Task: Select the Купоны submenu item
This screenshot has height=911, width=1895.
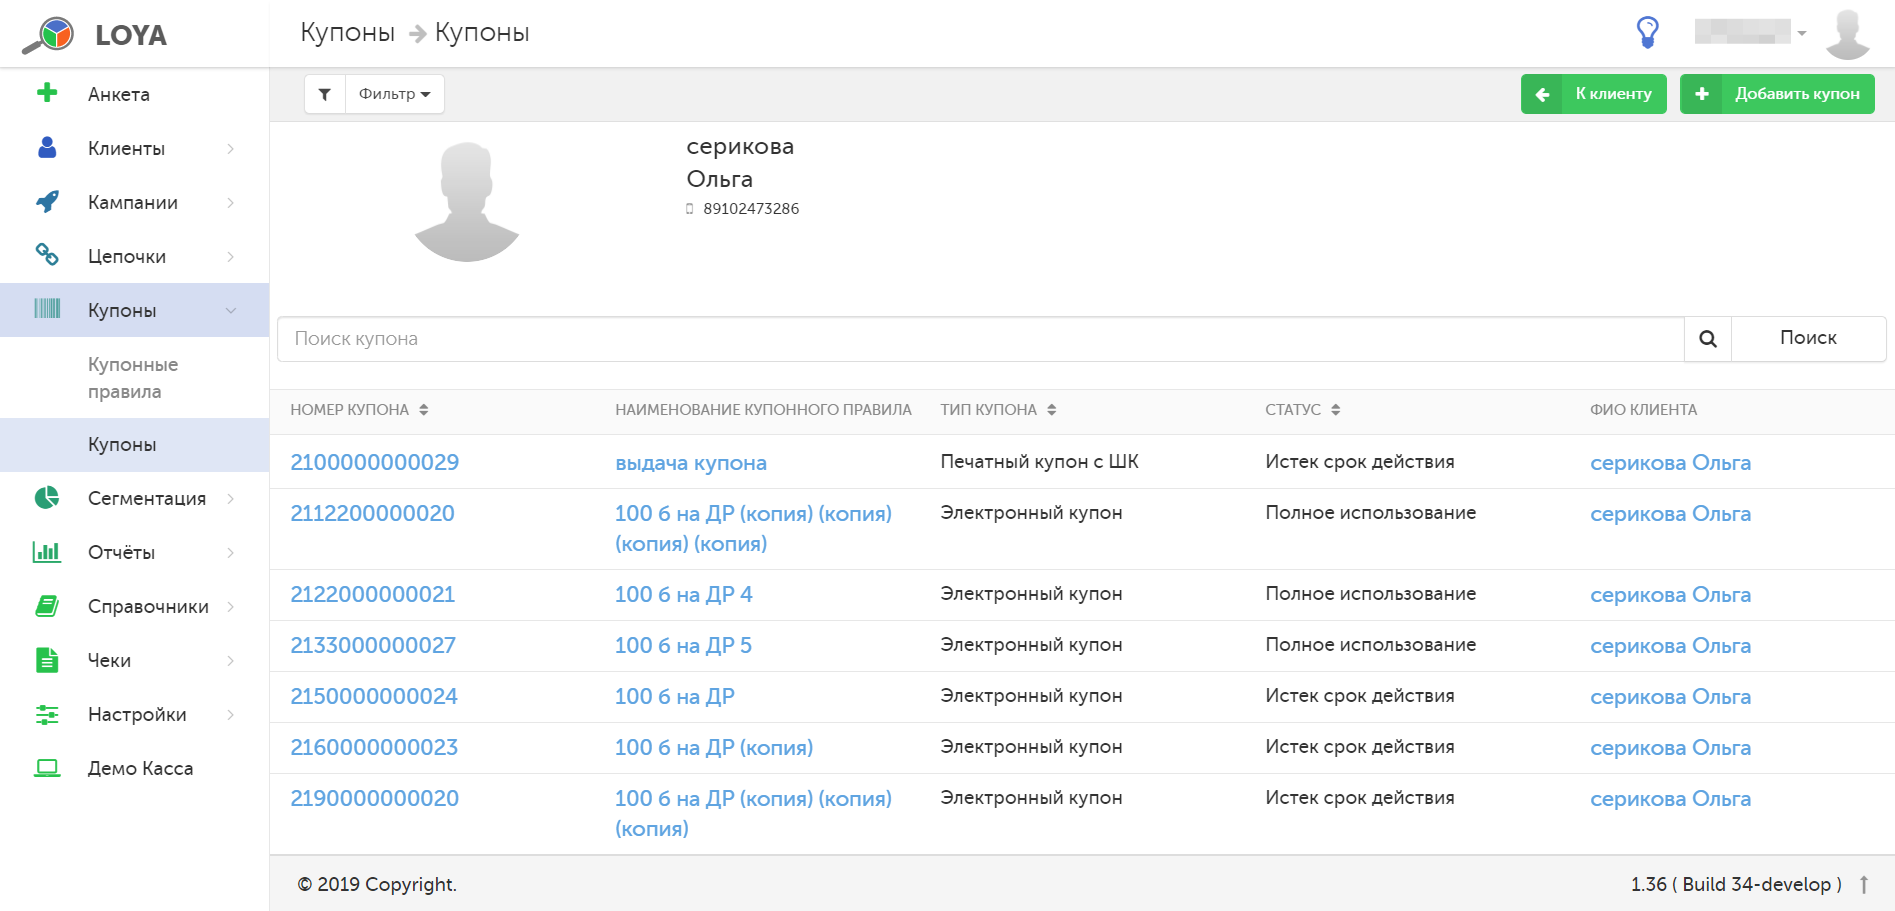Action: [x=134, y=445]
